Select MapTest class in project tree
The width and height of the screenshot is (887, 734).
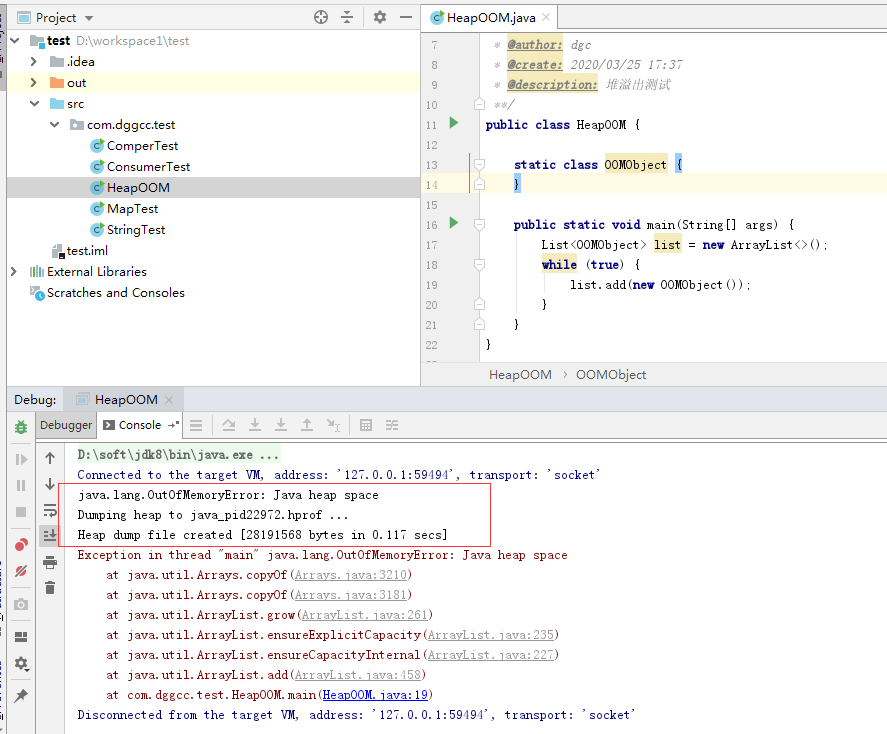pyautogui.click(x=132, y=209)
